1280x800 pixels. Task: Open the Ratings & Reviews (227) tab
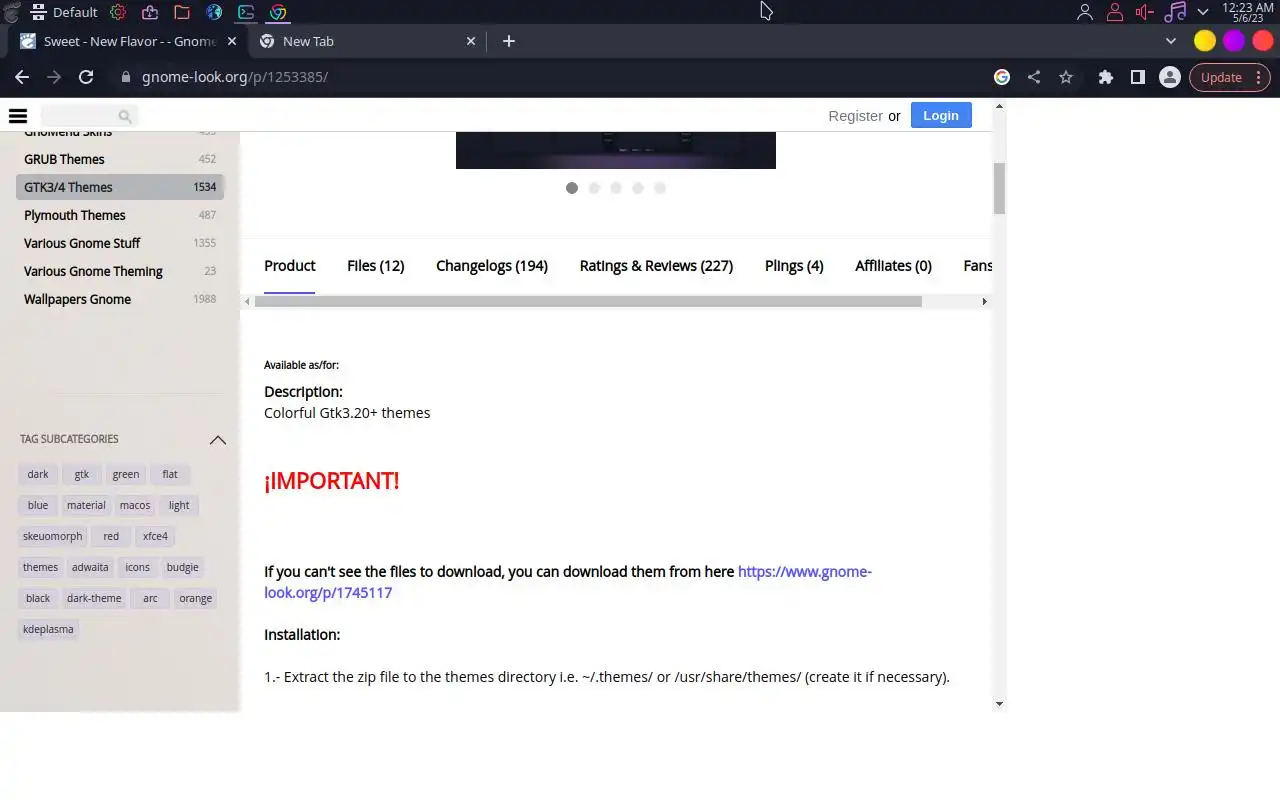[x=656, y=266]
